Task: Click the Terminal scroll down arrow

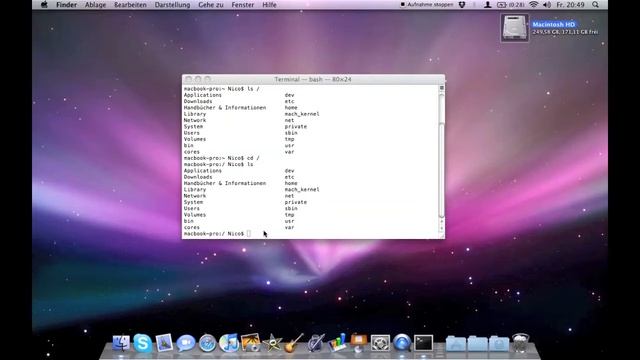Action: coord(441,229)
